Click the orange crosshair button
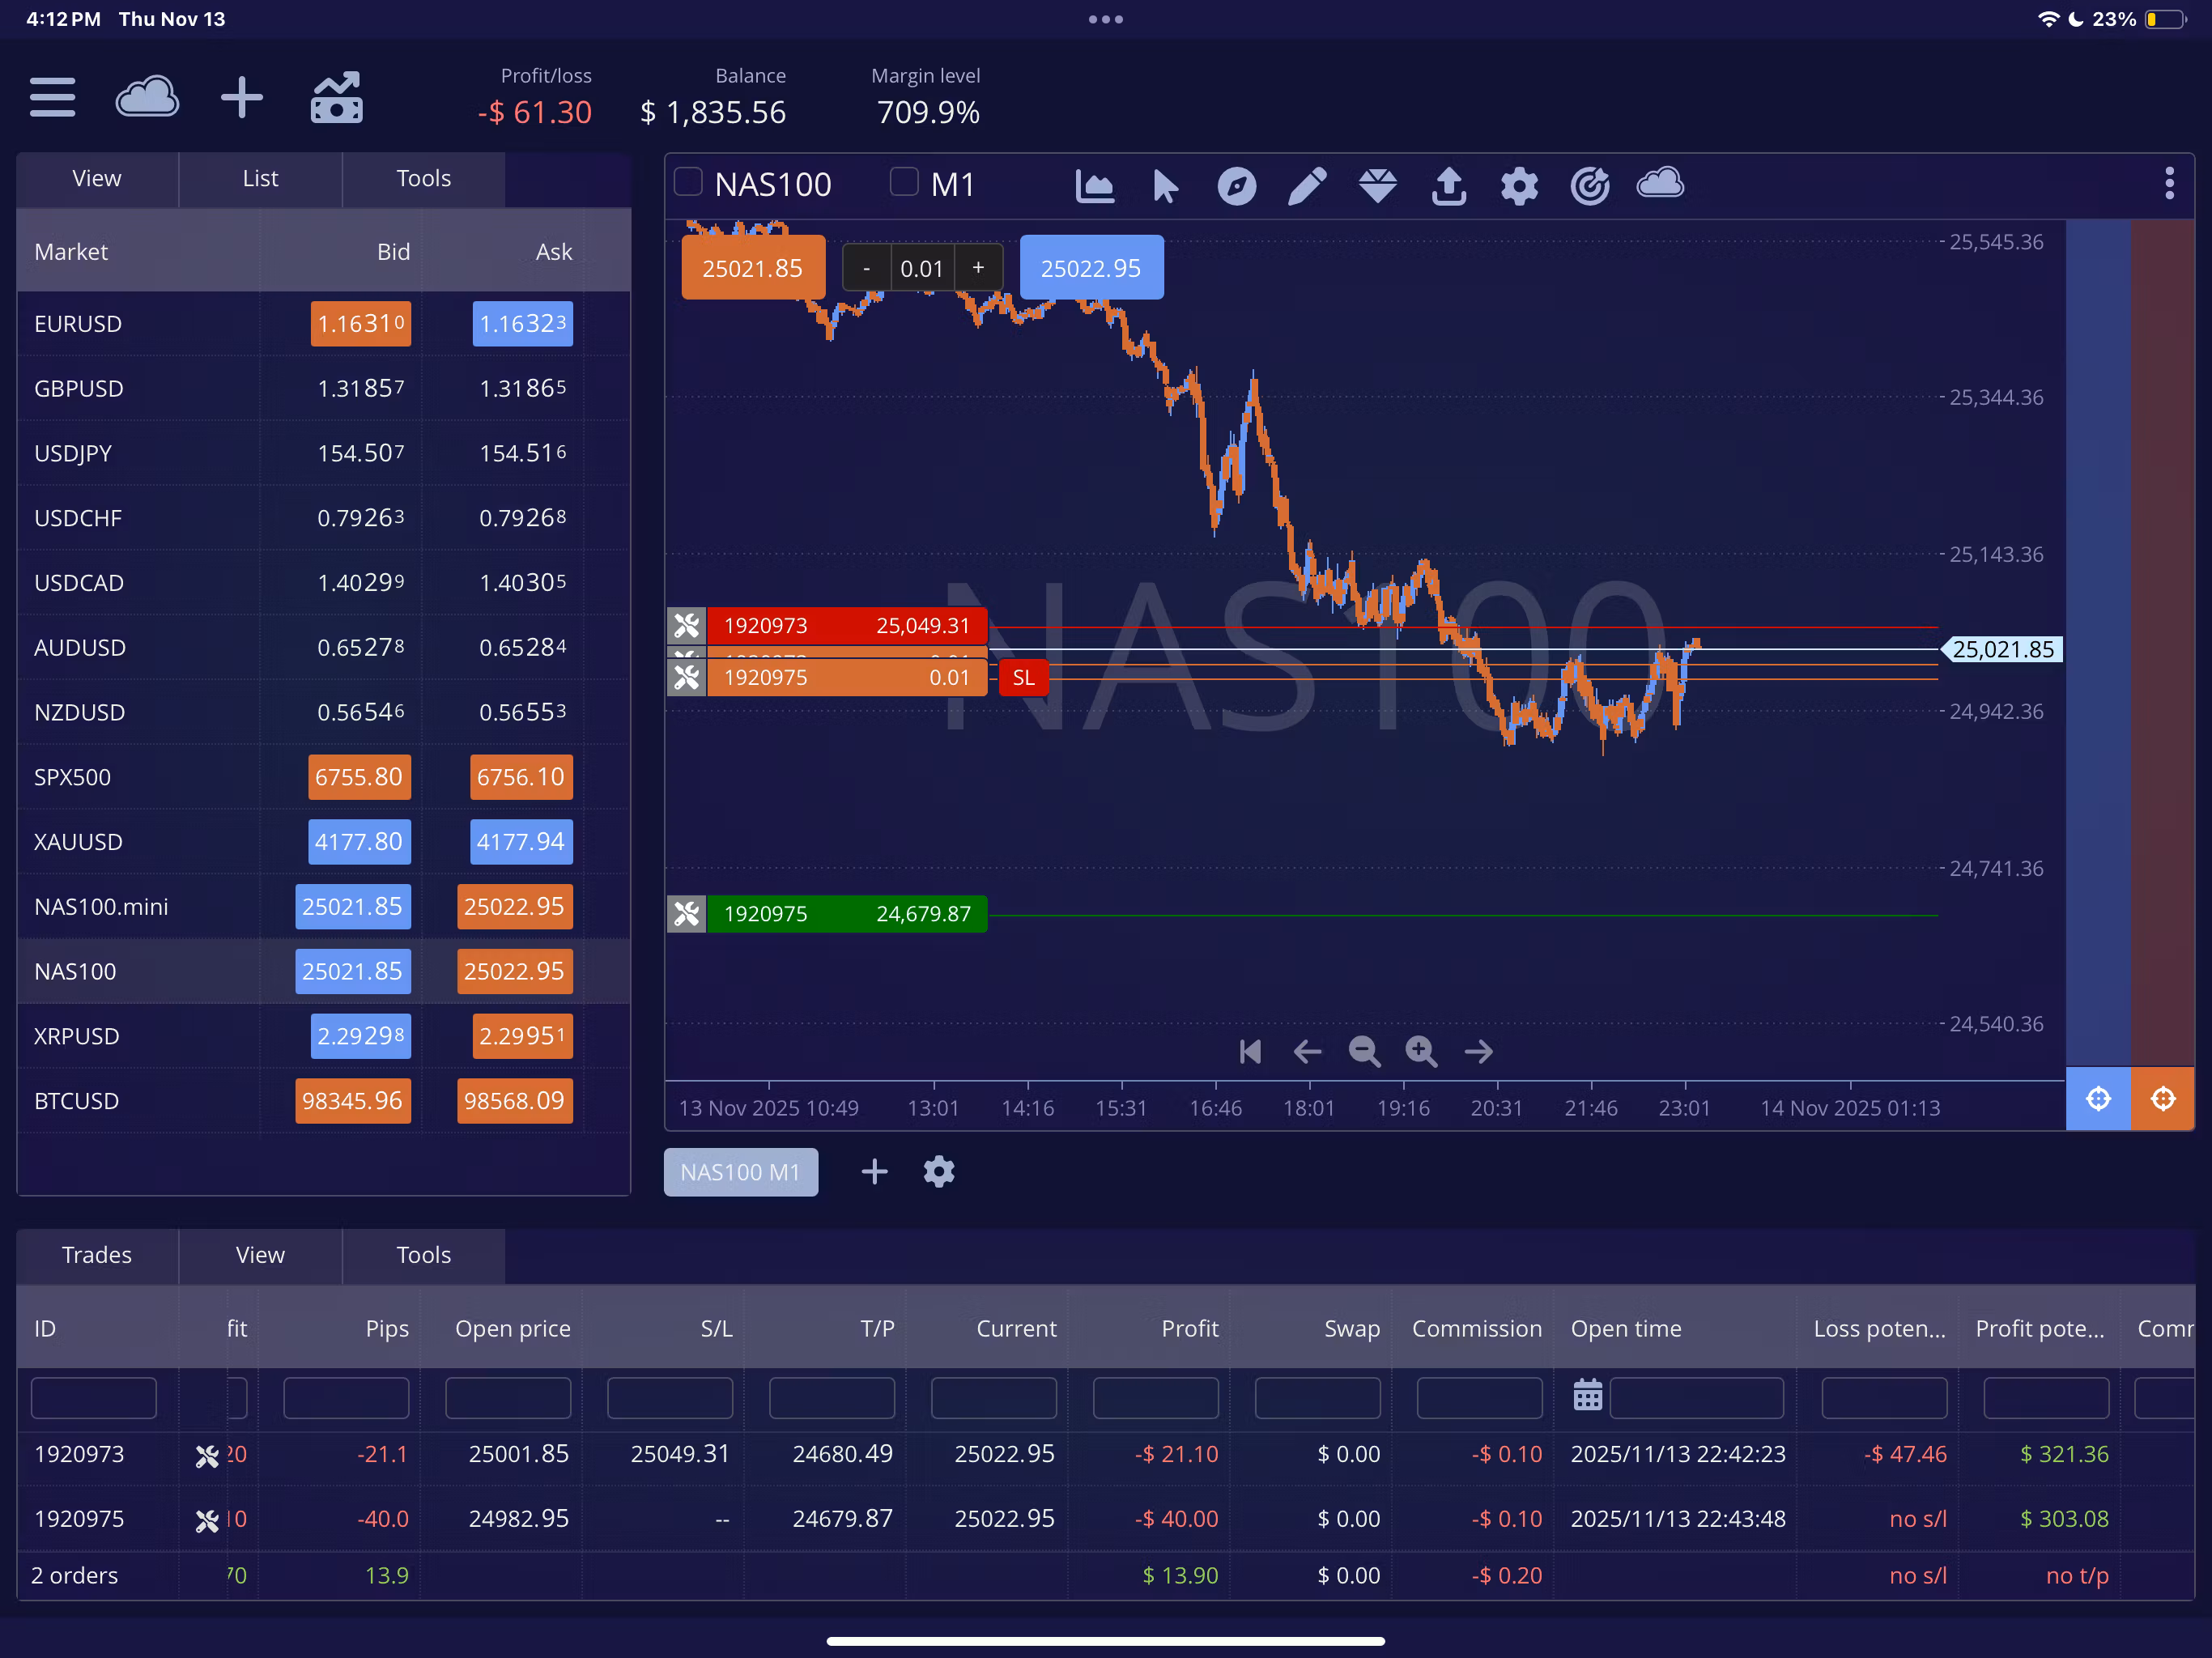The width and height of the screenshot is (2212, 1658). pyautogui.click(x=2163, y=1099)
